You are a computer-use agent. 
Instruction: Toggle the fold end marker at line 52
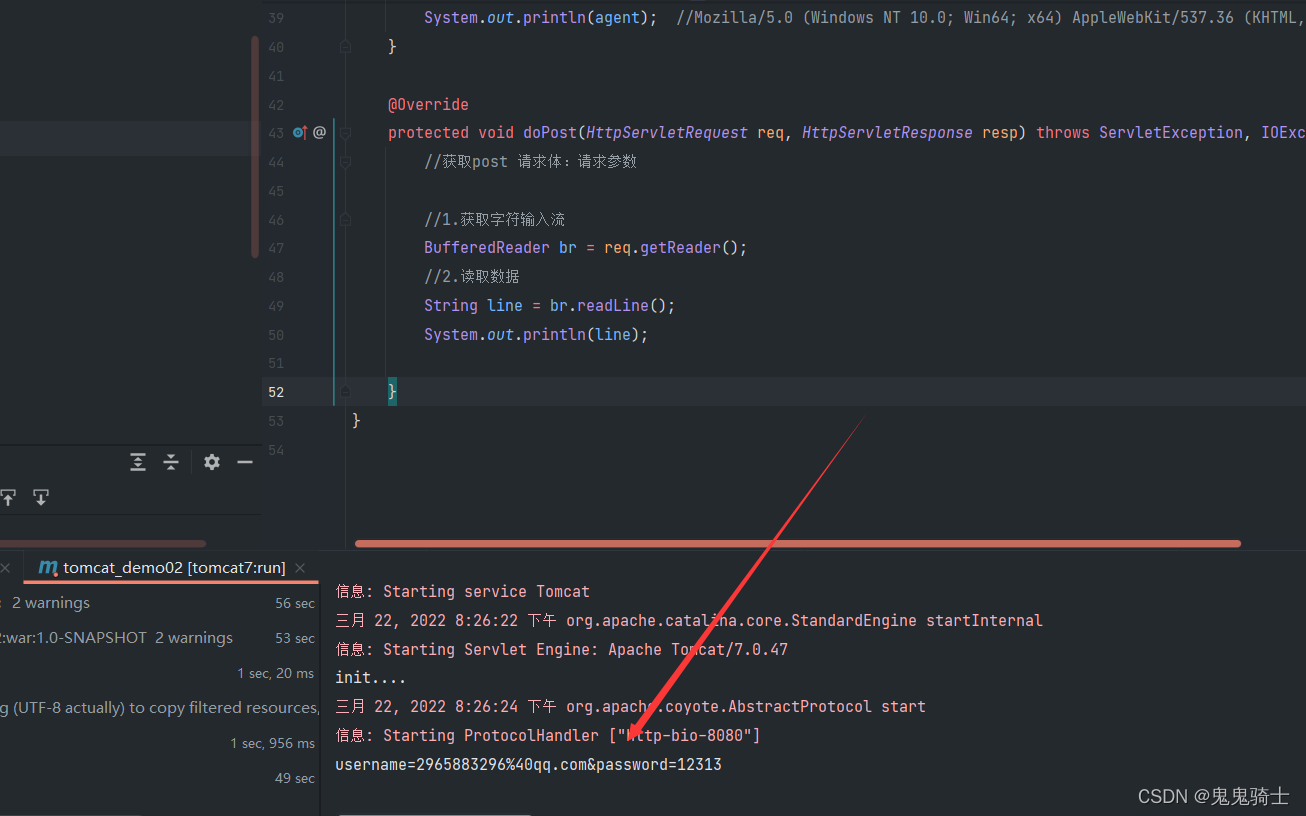(x=345, y=392)
